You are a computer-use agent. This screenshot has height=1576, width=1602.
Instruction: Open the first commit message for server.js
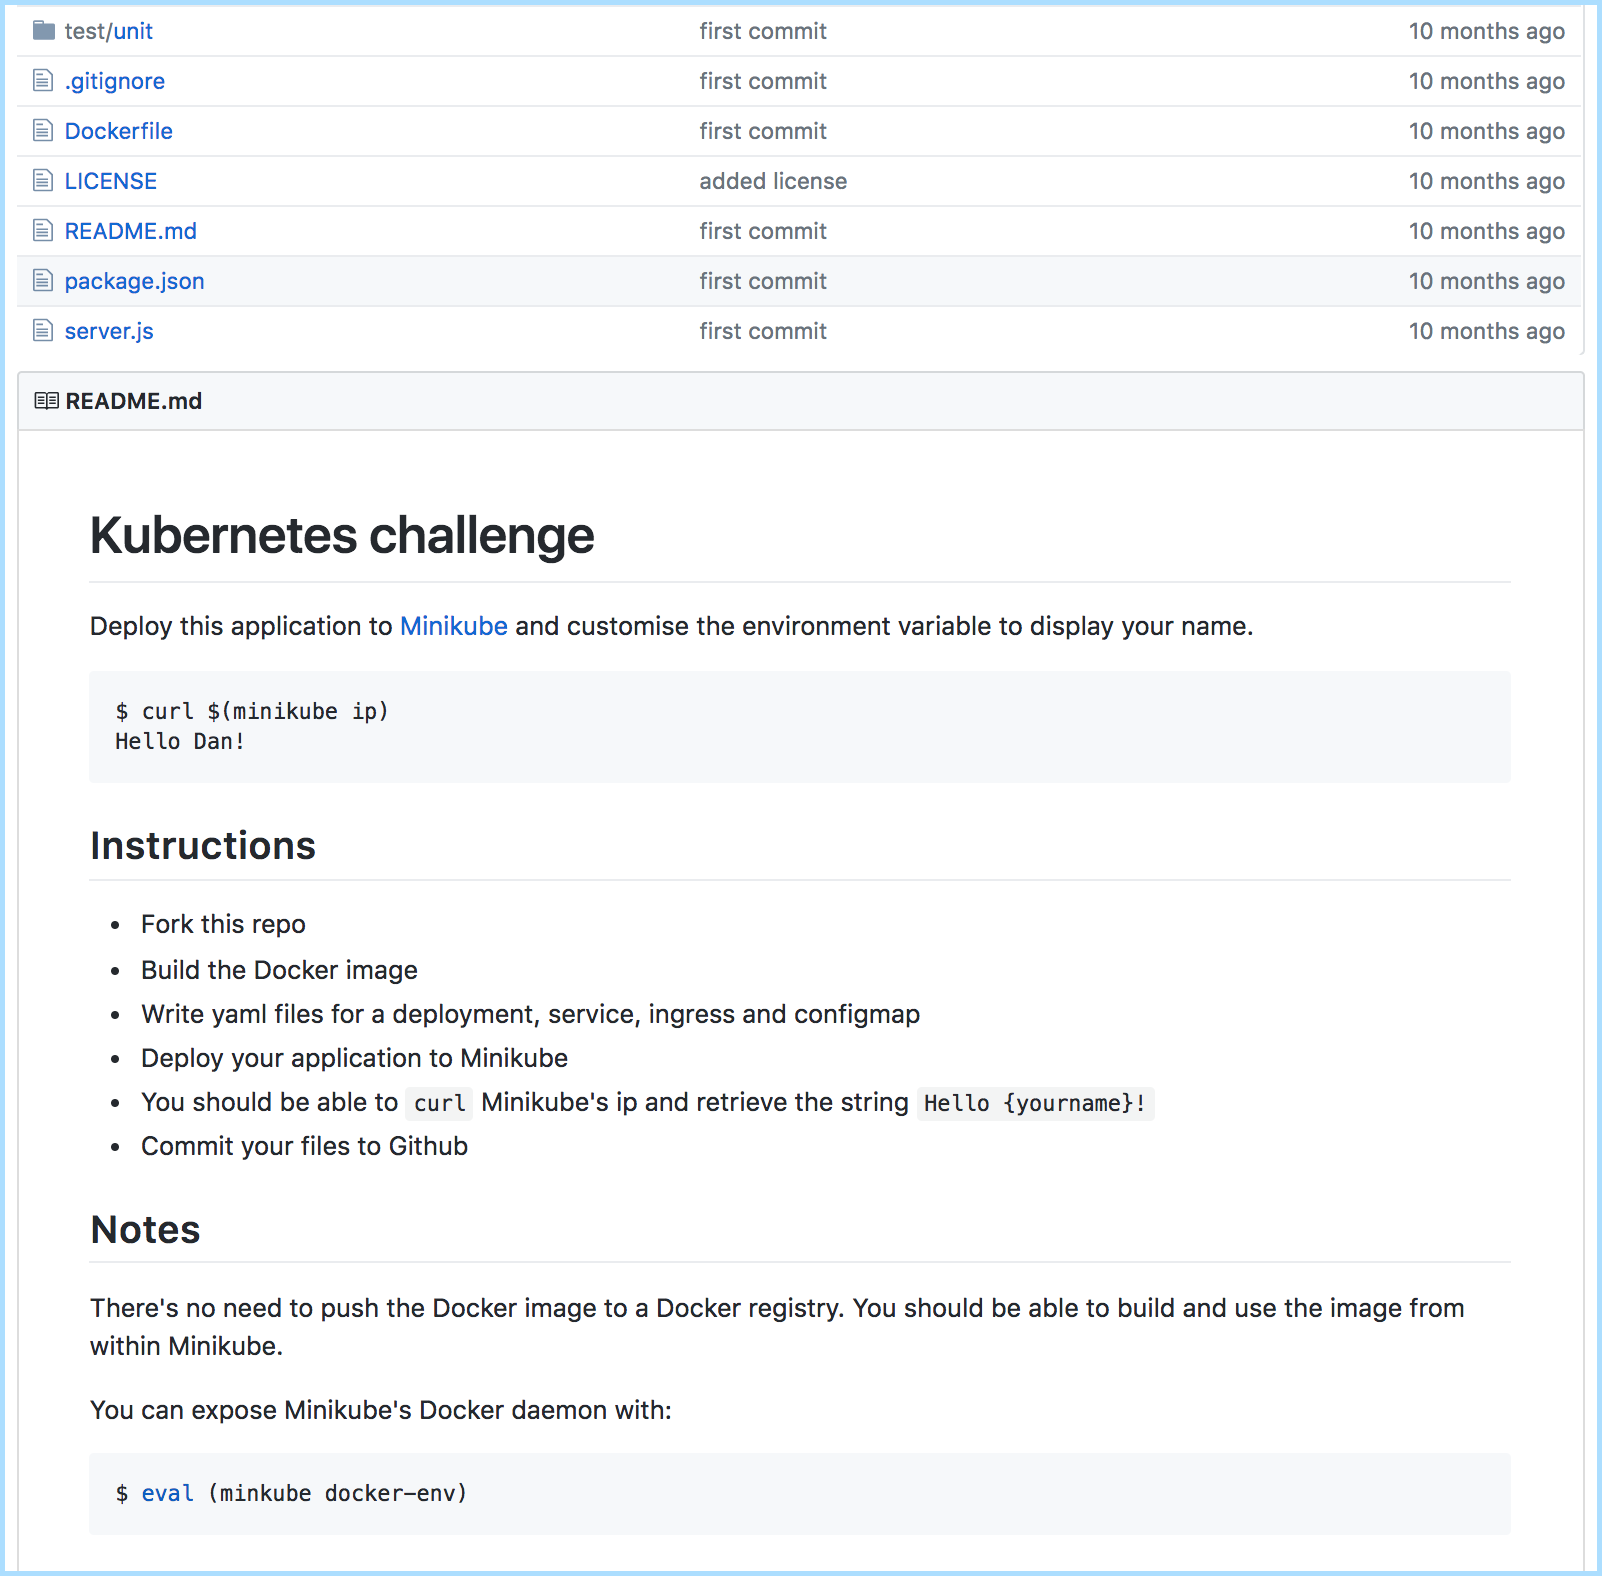click(763, 331)
